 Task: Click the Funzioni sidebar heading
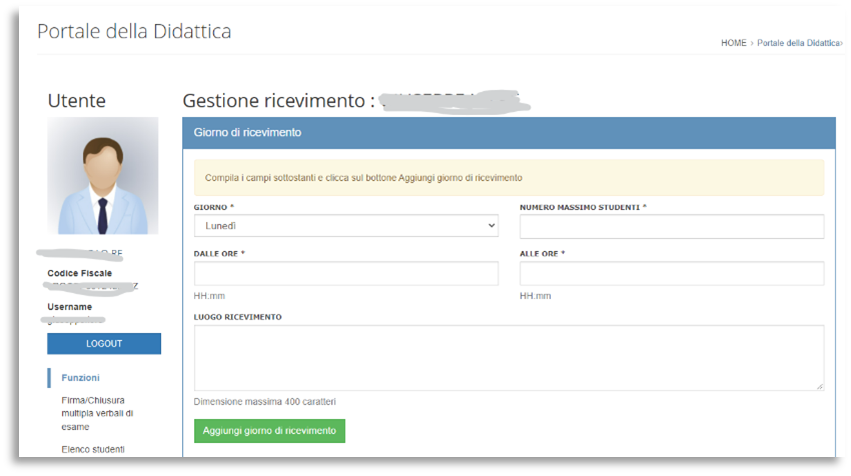[80, 378]
